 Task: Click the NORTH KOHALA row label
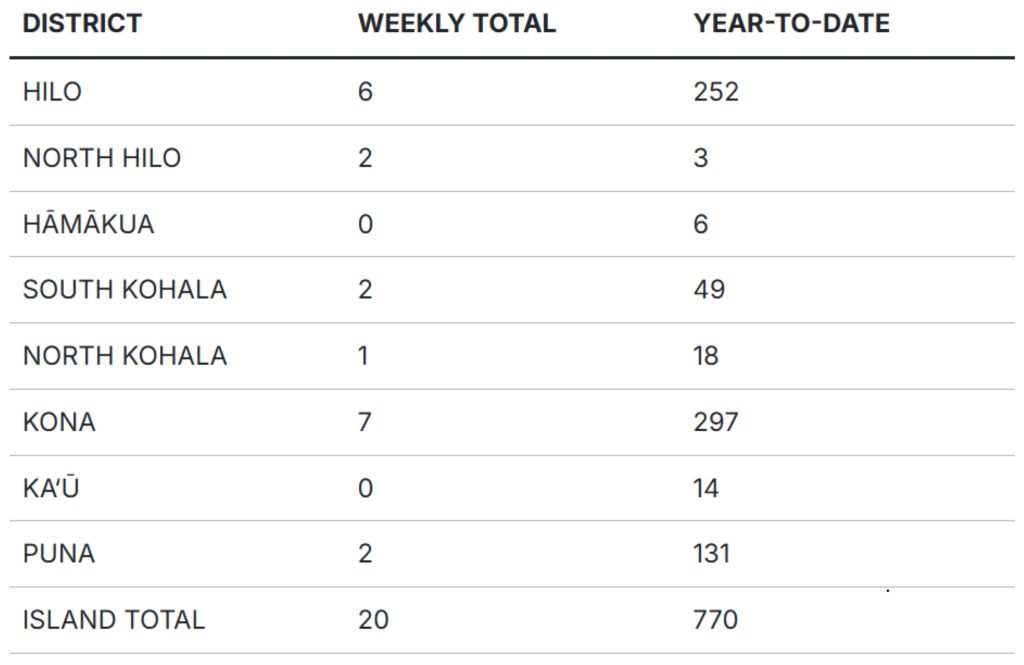[125, 356]
